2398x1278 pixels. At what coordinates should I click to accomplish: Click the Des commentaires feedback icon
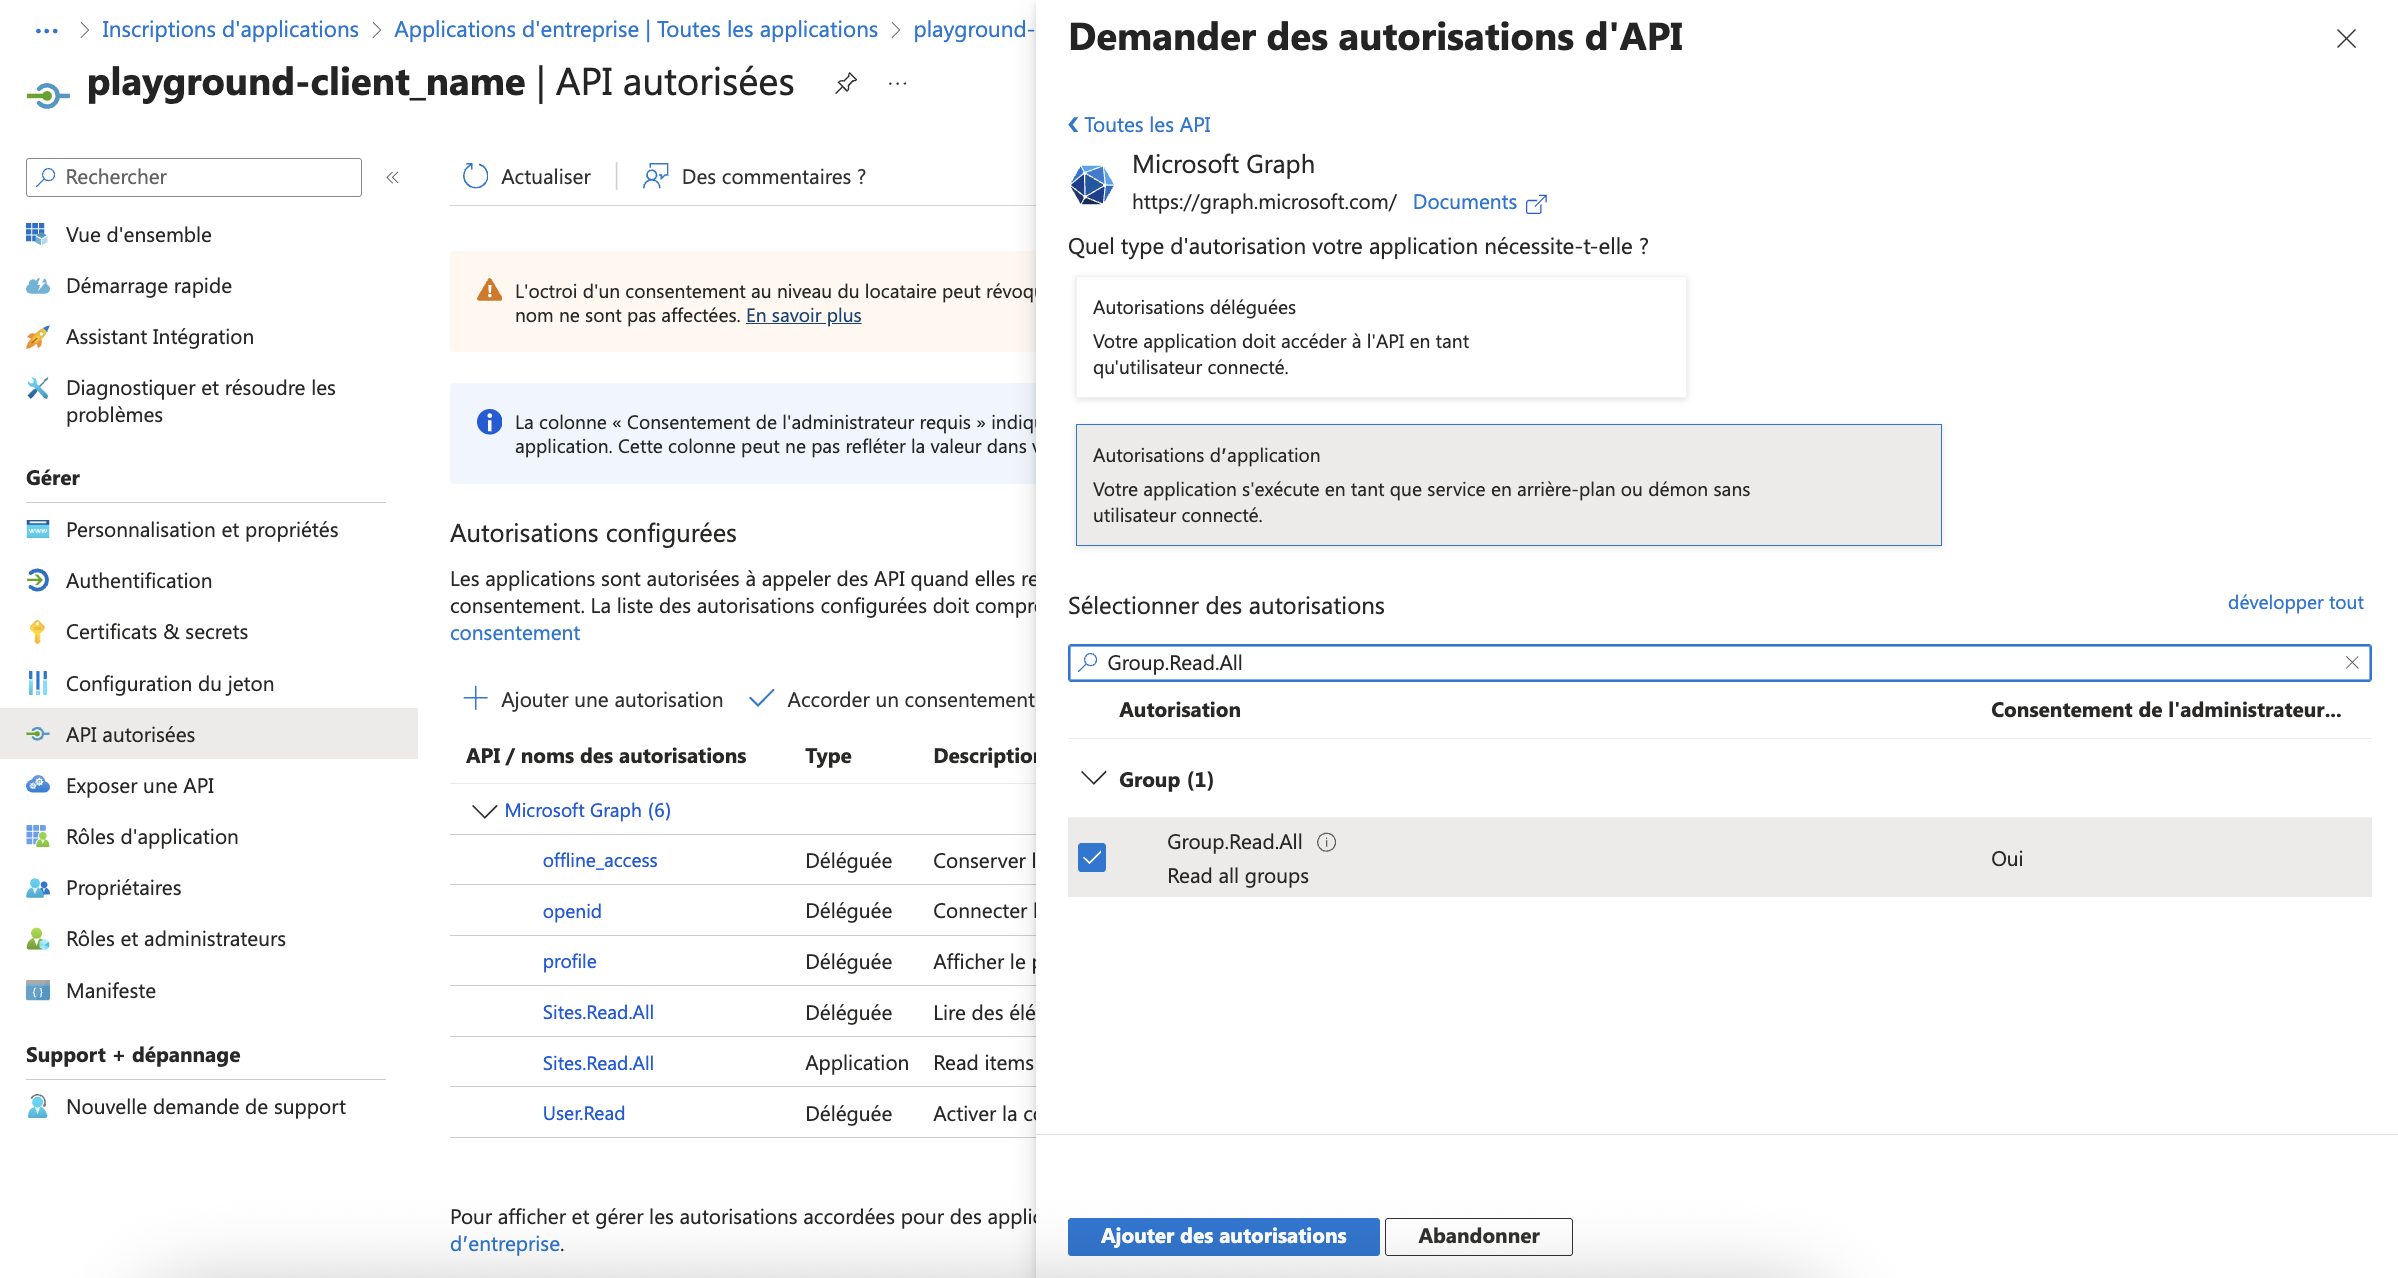[x=655, y=177]
